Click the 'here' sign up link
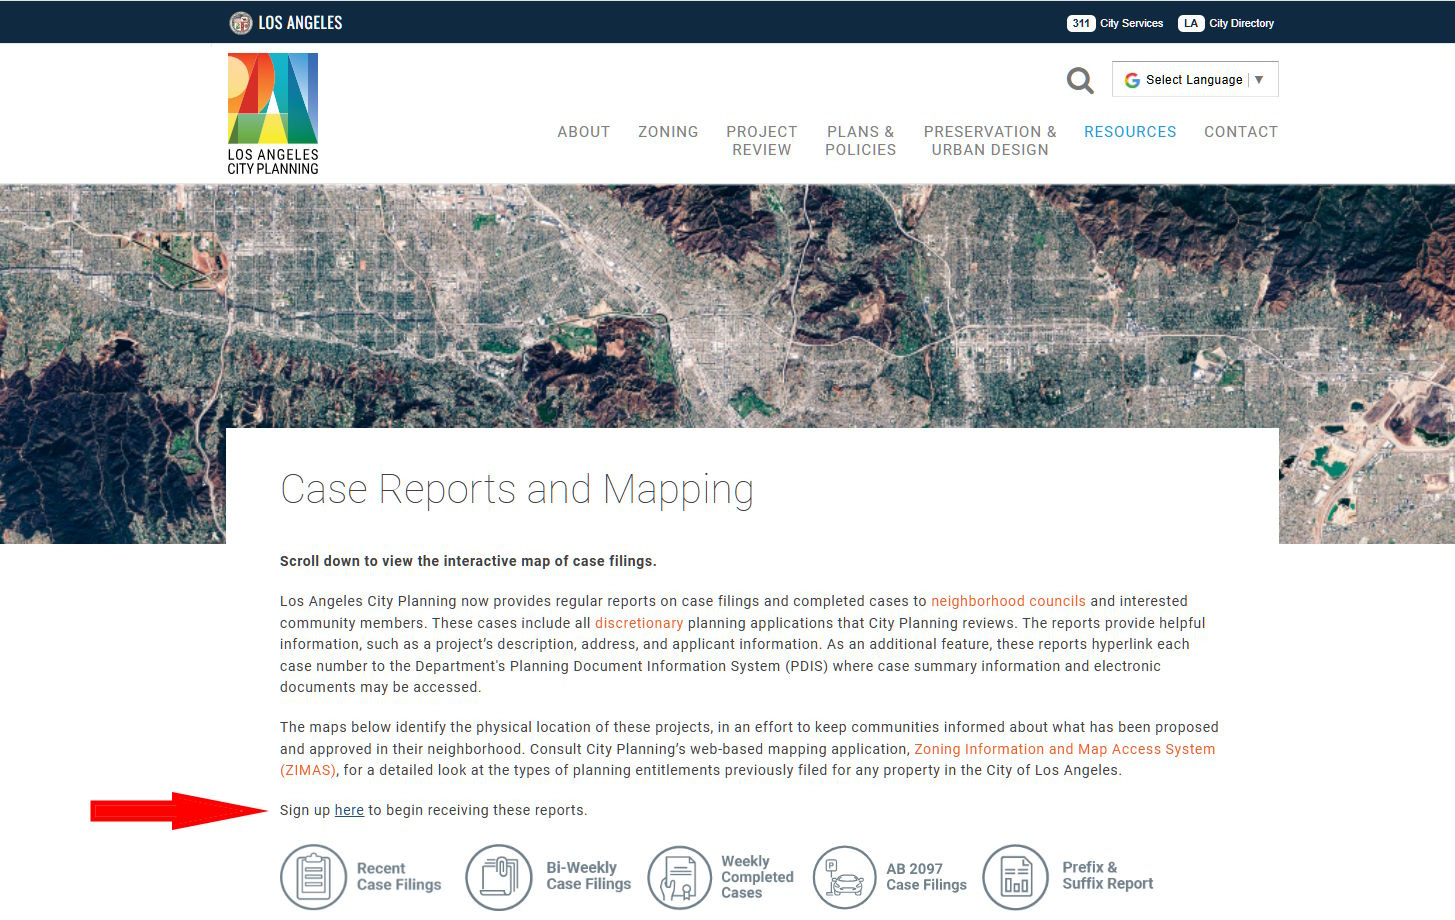 tap(349, 810)
